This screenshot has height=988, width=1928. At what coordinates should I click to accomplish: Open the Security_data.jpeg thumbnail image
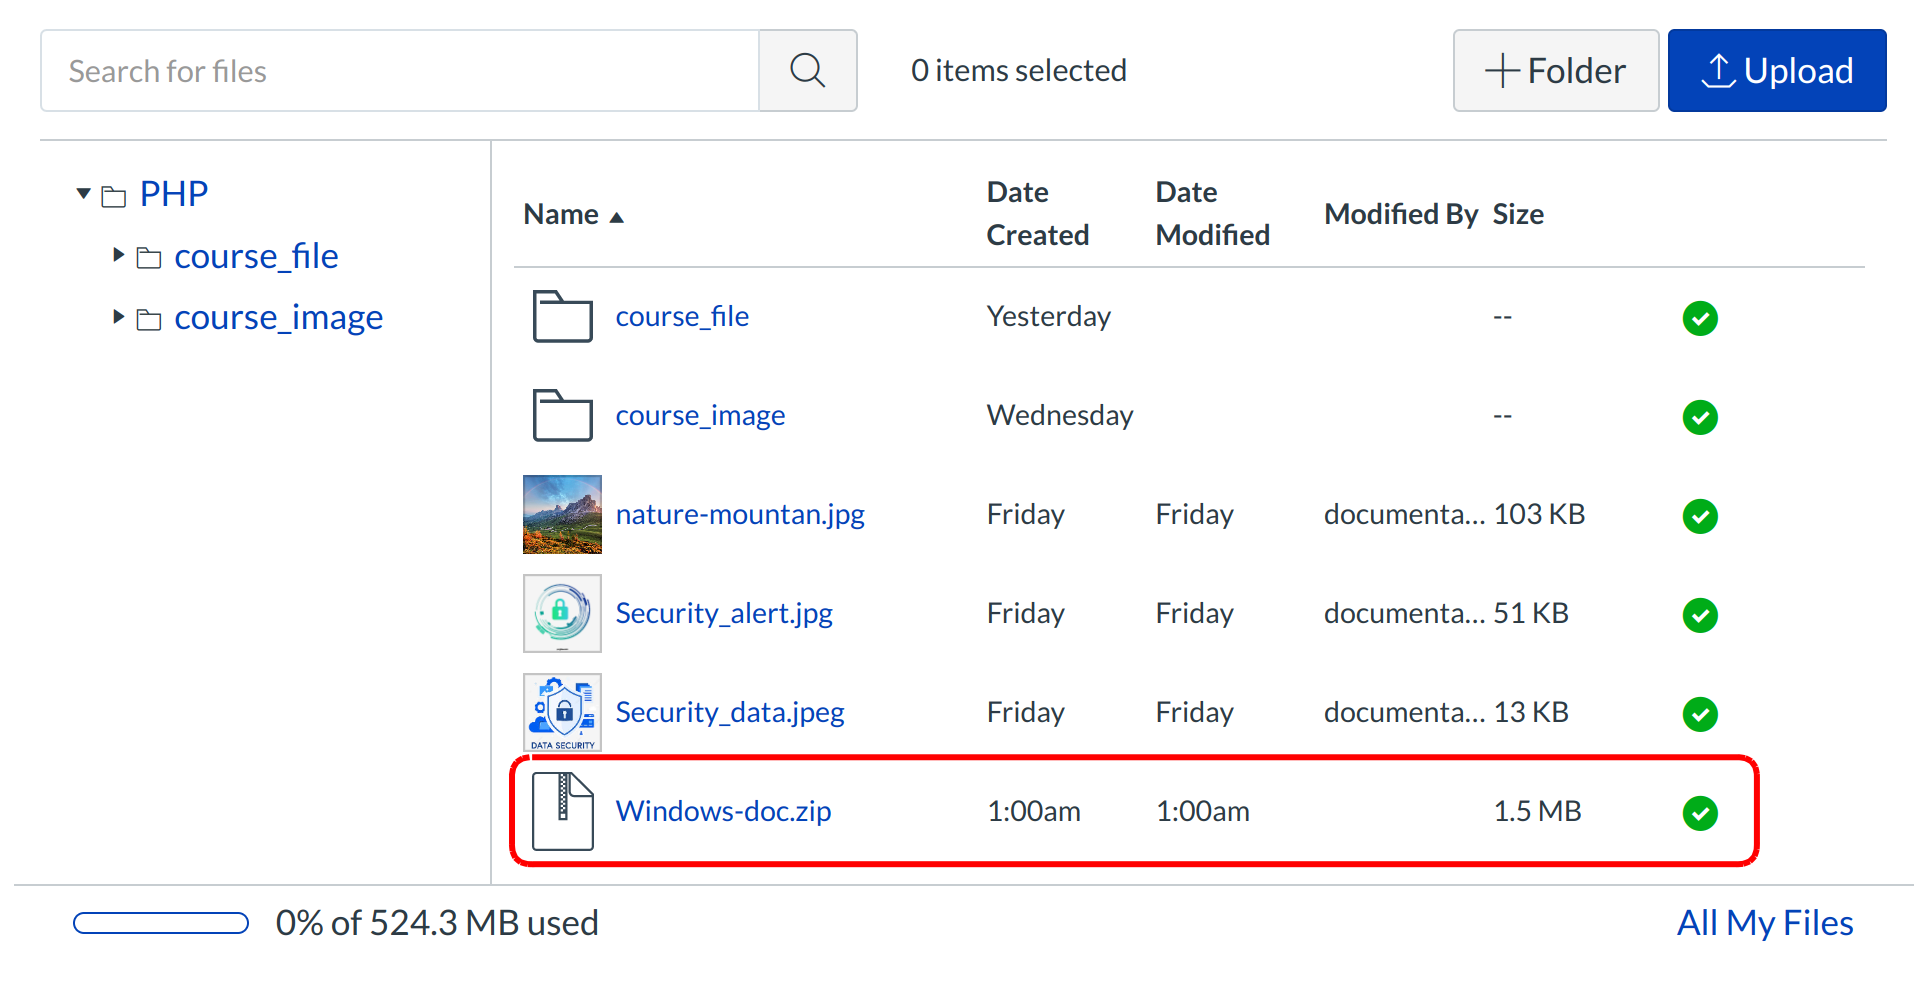[562, 712]
